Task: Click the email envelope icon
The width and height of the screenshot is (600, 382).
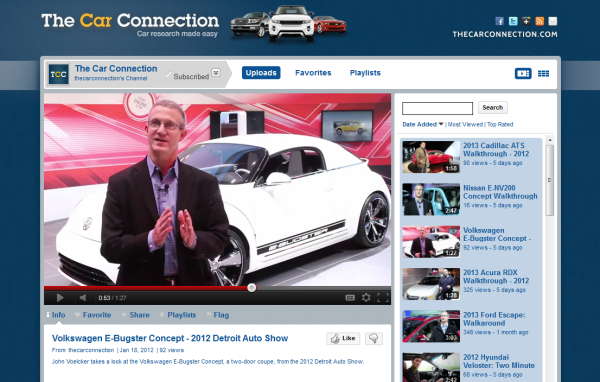Action: [553, 21]
